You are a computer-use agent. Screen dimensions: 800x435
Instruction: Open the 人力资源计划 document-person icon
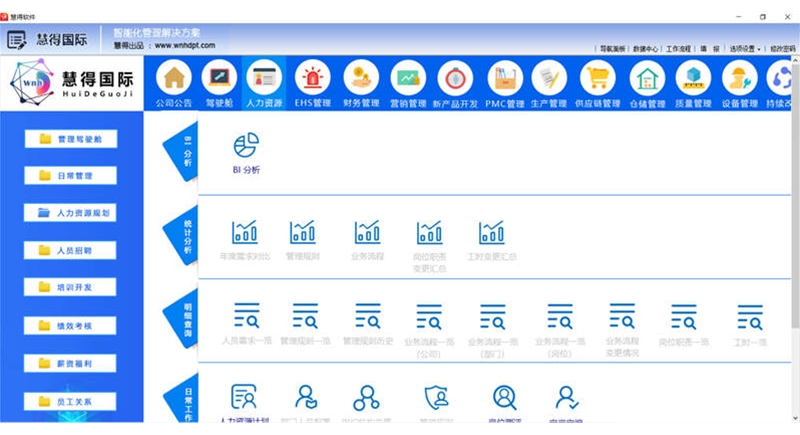pos(244,397)
